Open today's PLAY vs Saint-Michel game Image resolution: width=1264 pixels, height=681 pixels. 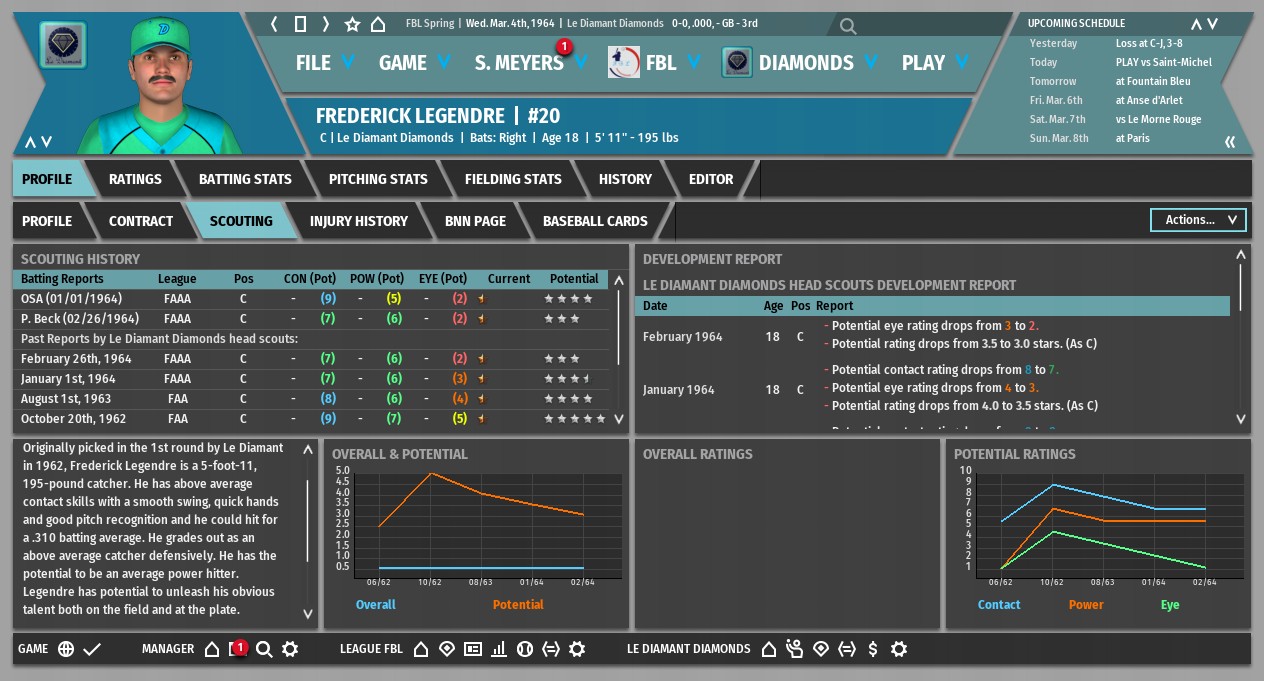coord(1164,62)
